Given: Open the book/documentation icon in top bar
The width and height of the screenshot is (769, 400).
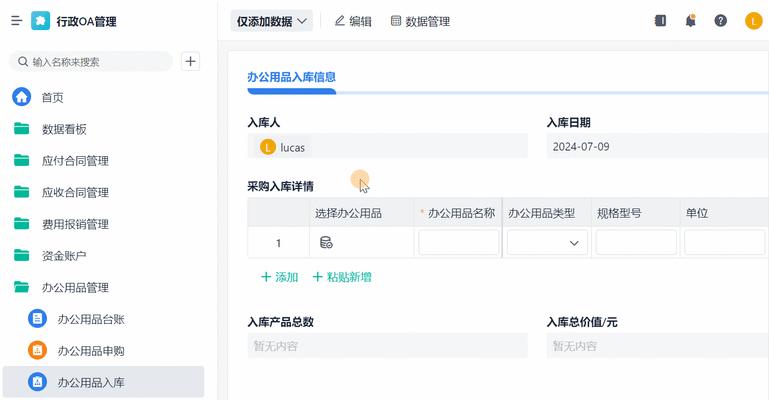Looking at the screenshot, I should [660, 21].
